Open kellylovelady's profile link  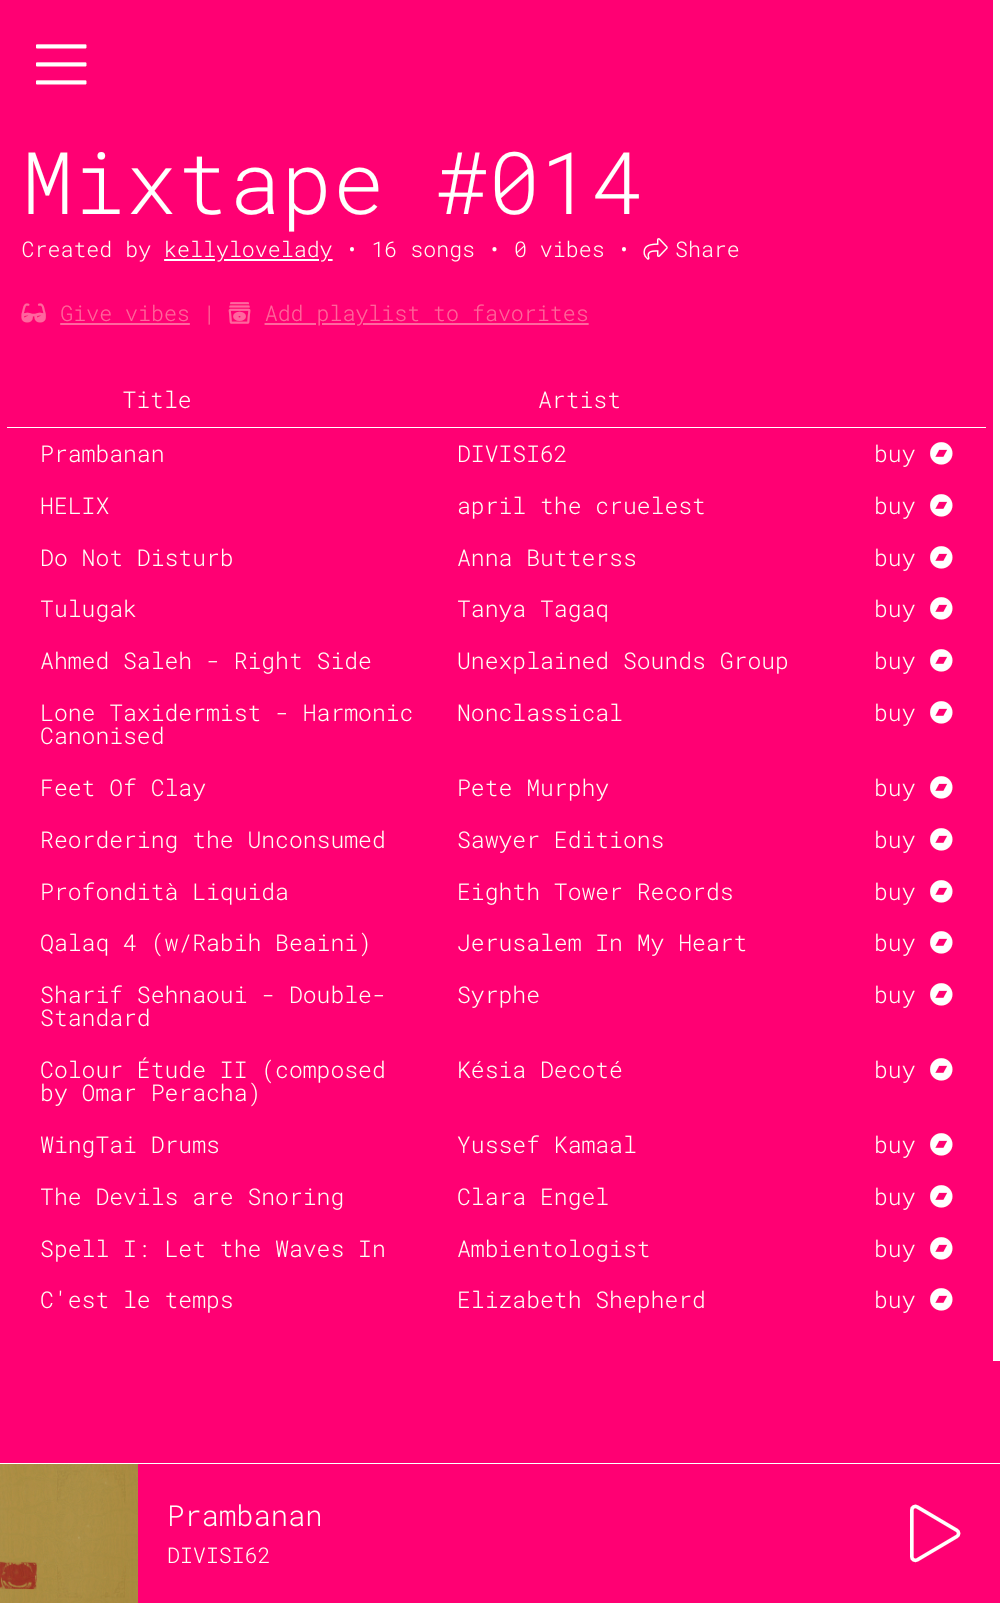(248, 249)
